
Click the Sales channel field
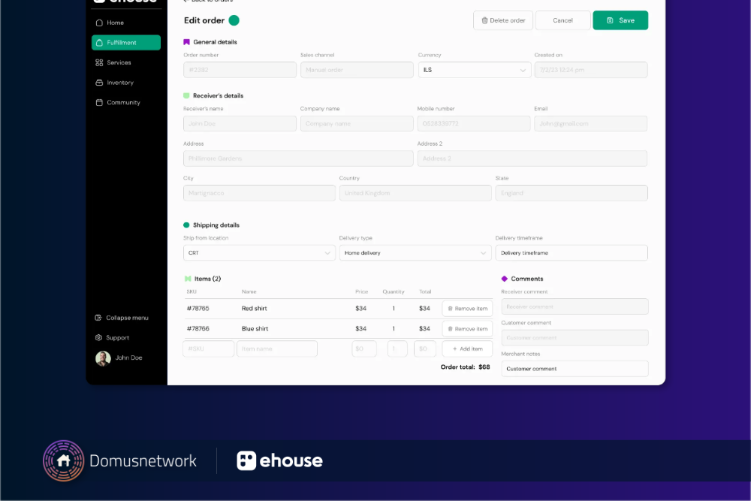click(357, 70)
